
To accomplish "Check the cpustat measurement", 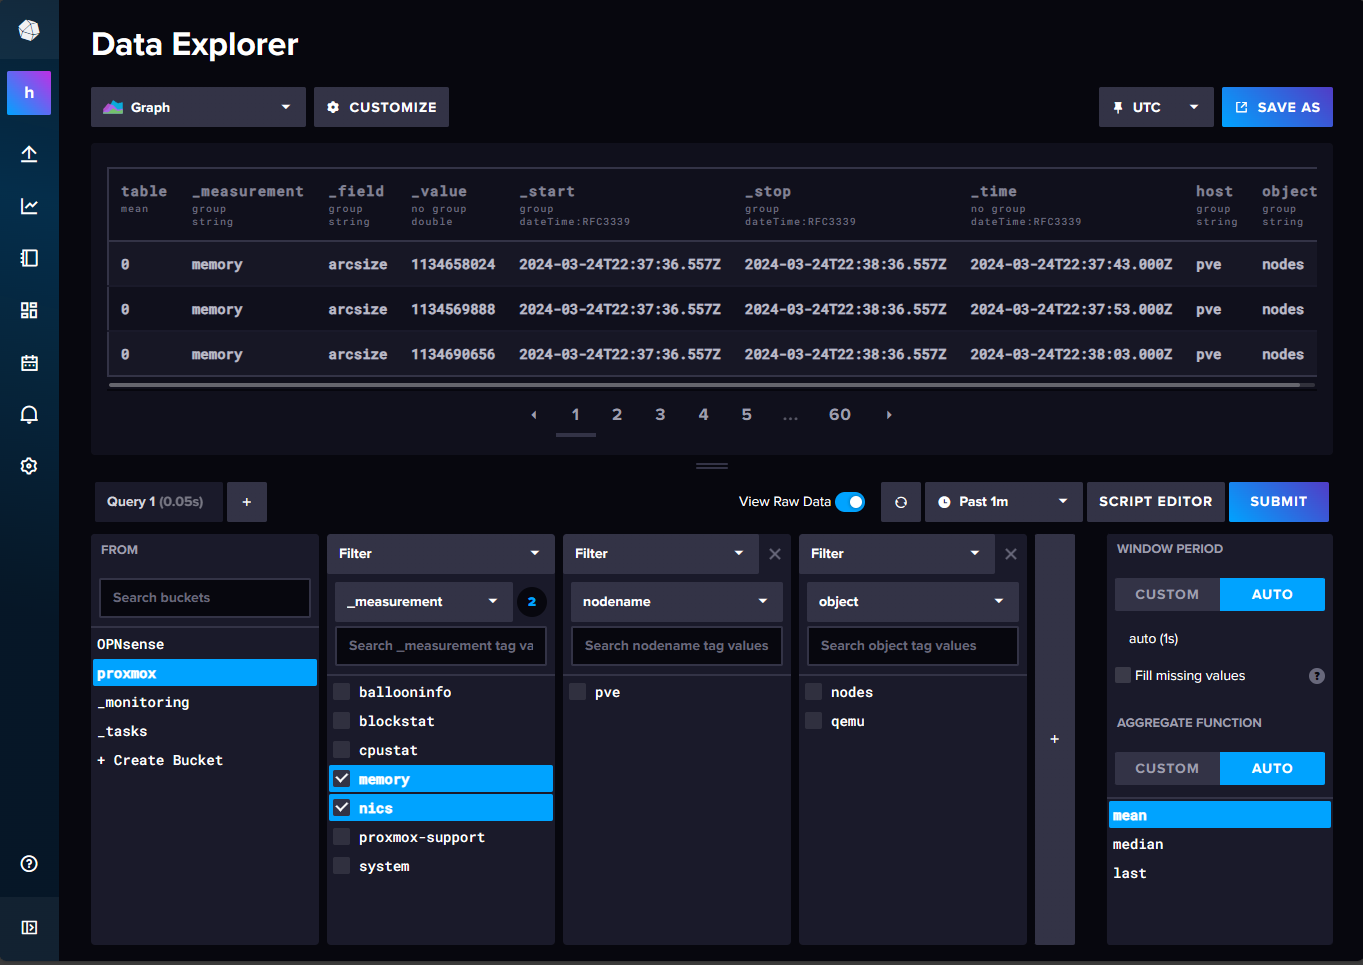I will [x=342, y=750].
